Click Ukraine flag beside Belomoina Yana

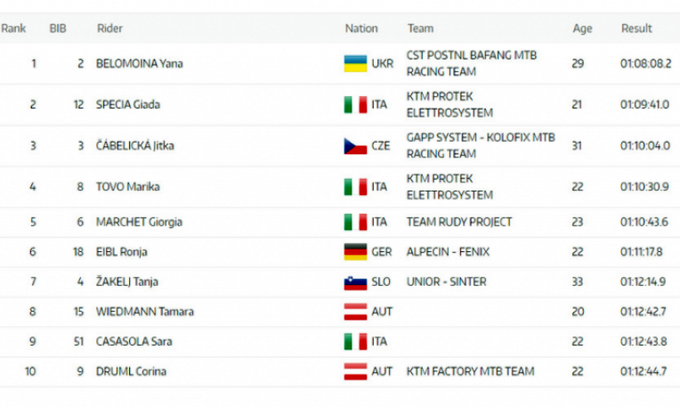click(352, 63)
